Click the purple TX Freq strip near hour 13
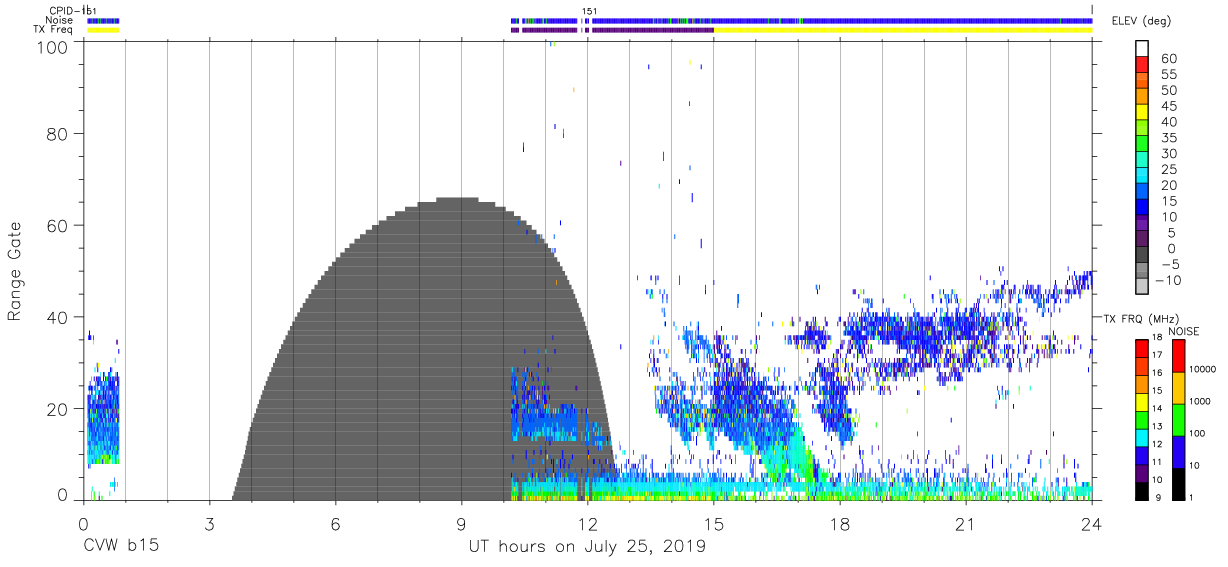 point(652,30)
